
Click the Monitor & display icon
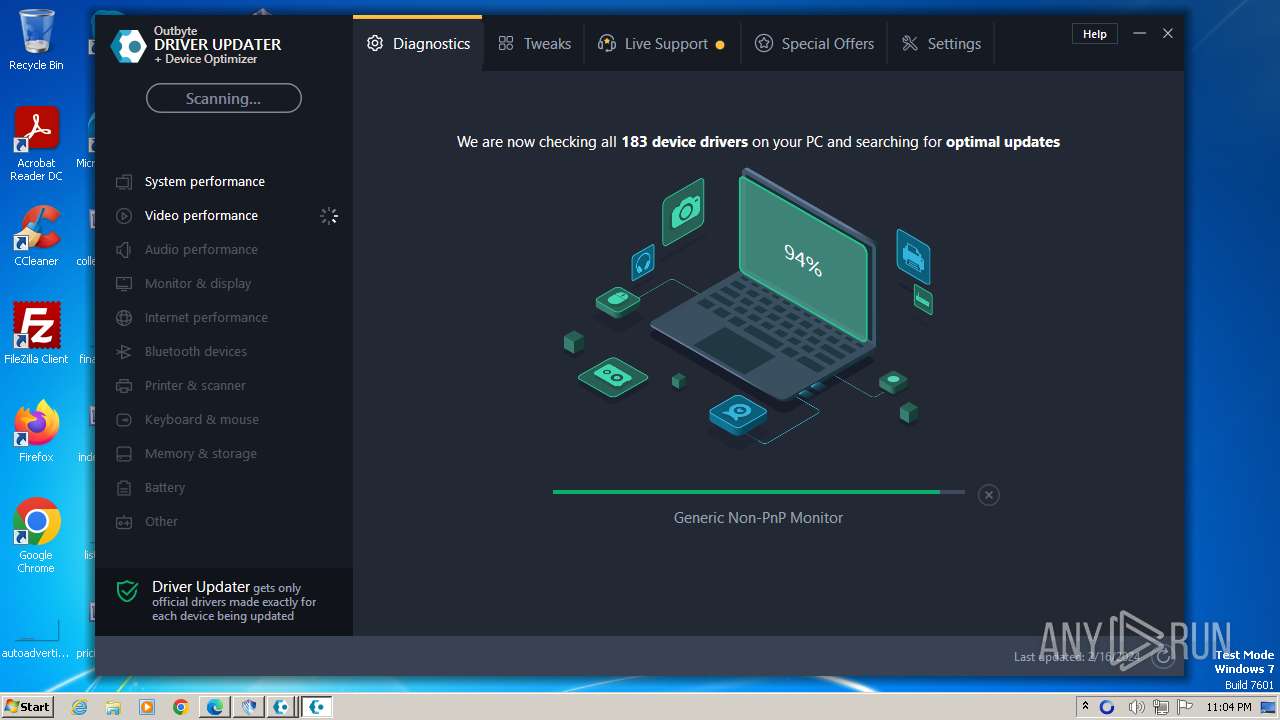point(124,284)
